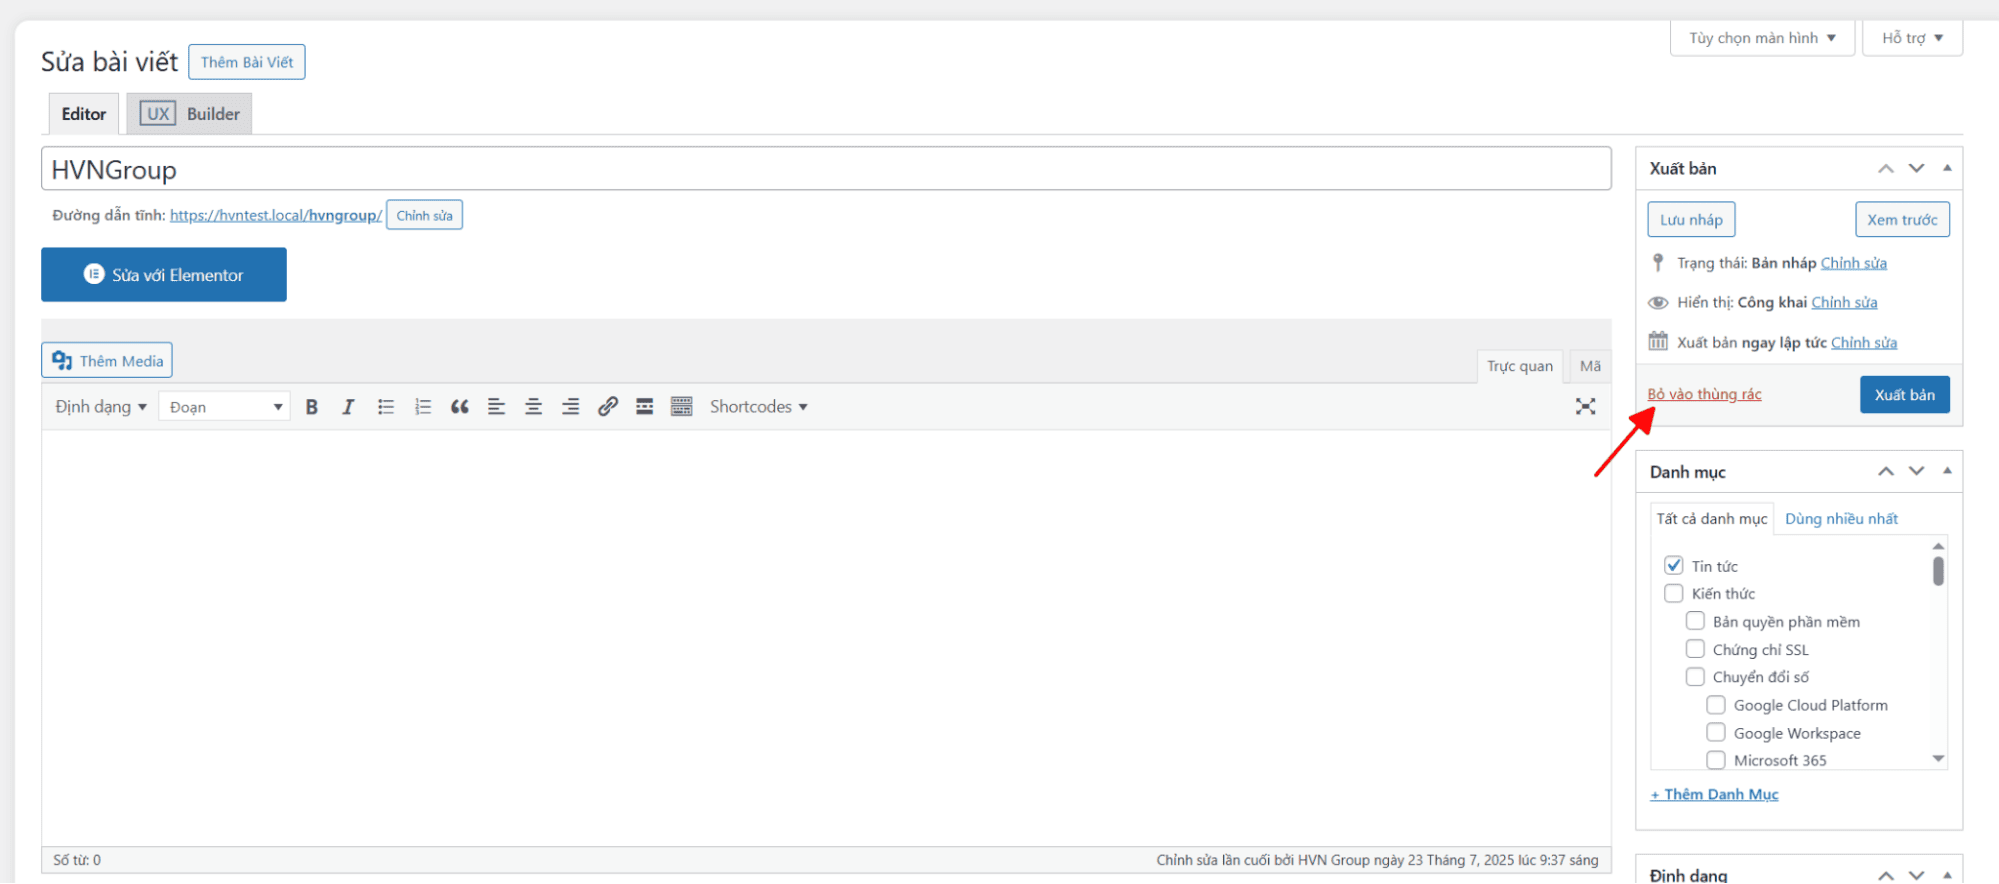Screen dimensions: 1999x884
Task: Click the Xuất bản publish button
Action: [x=1904, y=395]
